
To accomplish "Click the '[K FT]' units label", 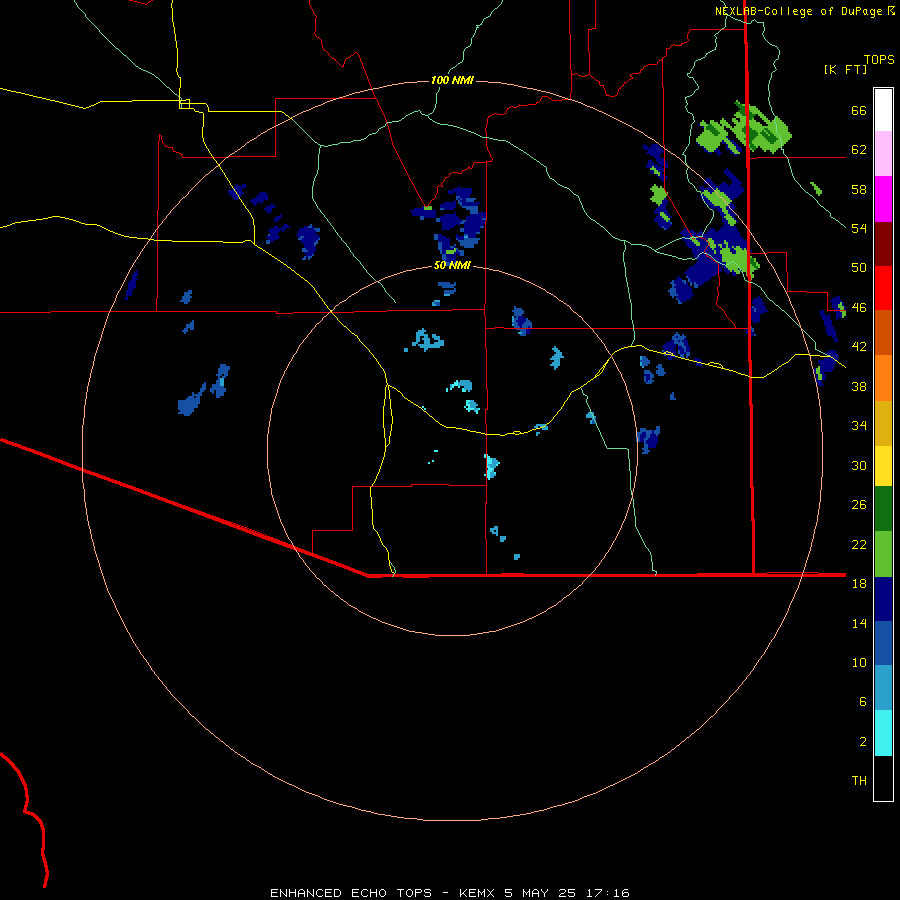I will (845, 70).
